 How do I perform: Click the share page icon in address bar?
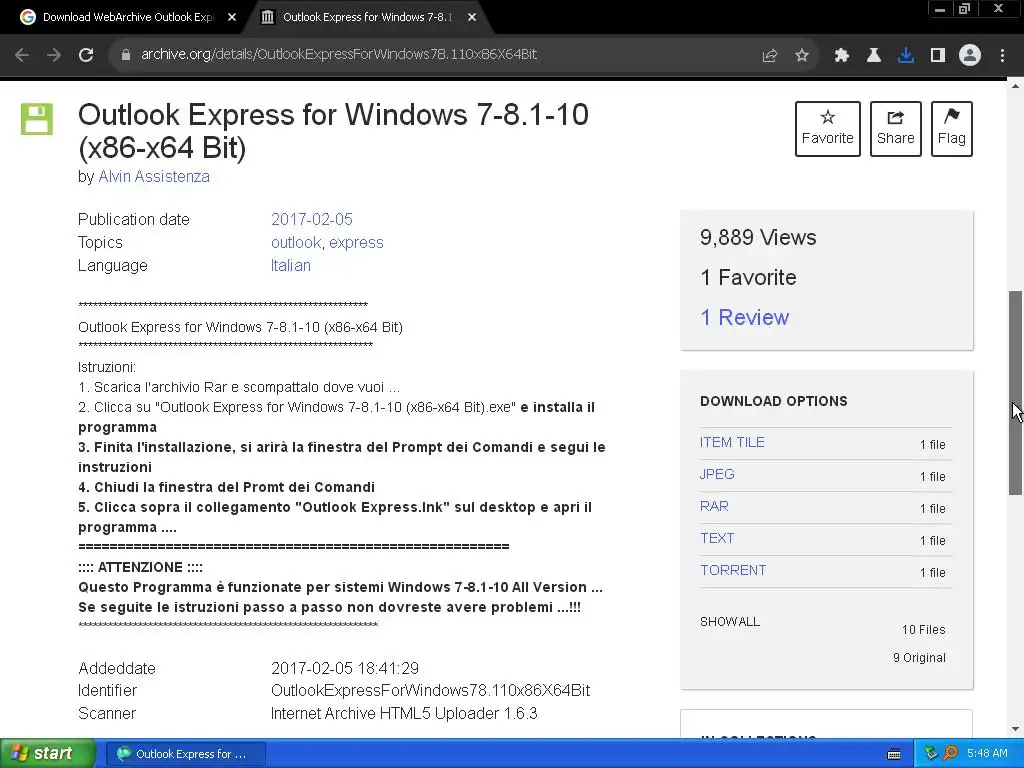770,56
